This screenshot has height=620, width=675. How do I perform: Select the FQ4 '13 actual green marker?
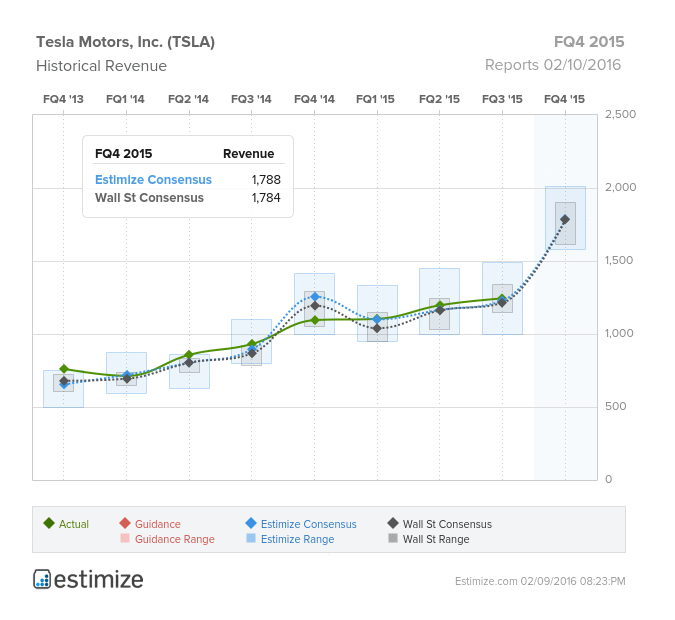pos(64,369)
